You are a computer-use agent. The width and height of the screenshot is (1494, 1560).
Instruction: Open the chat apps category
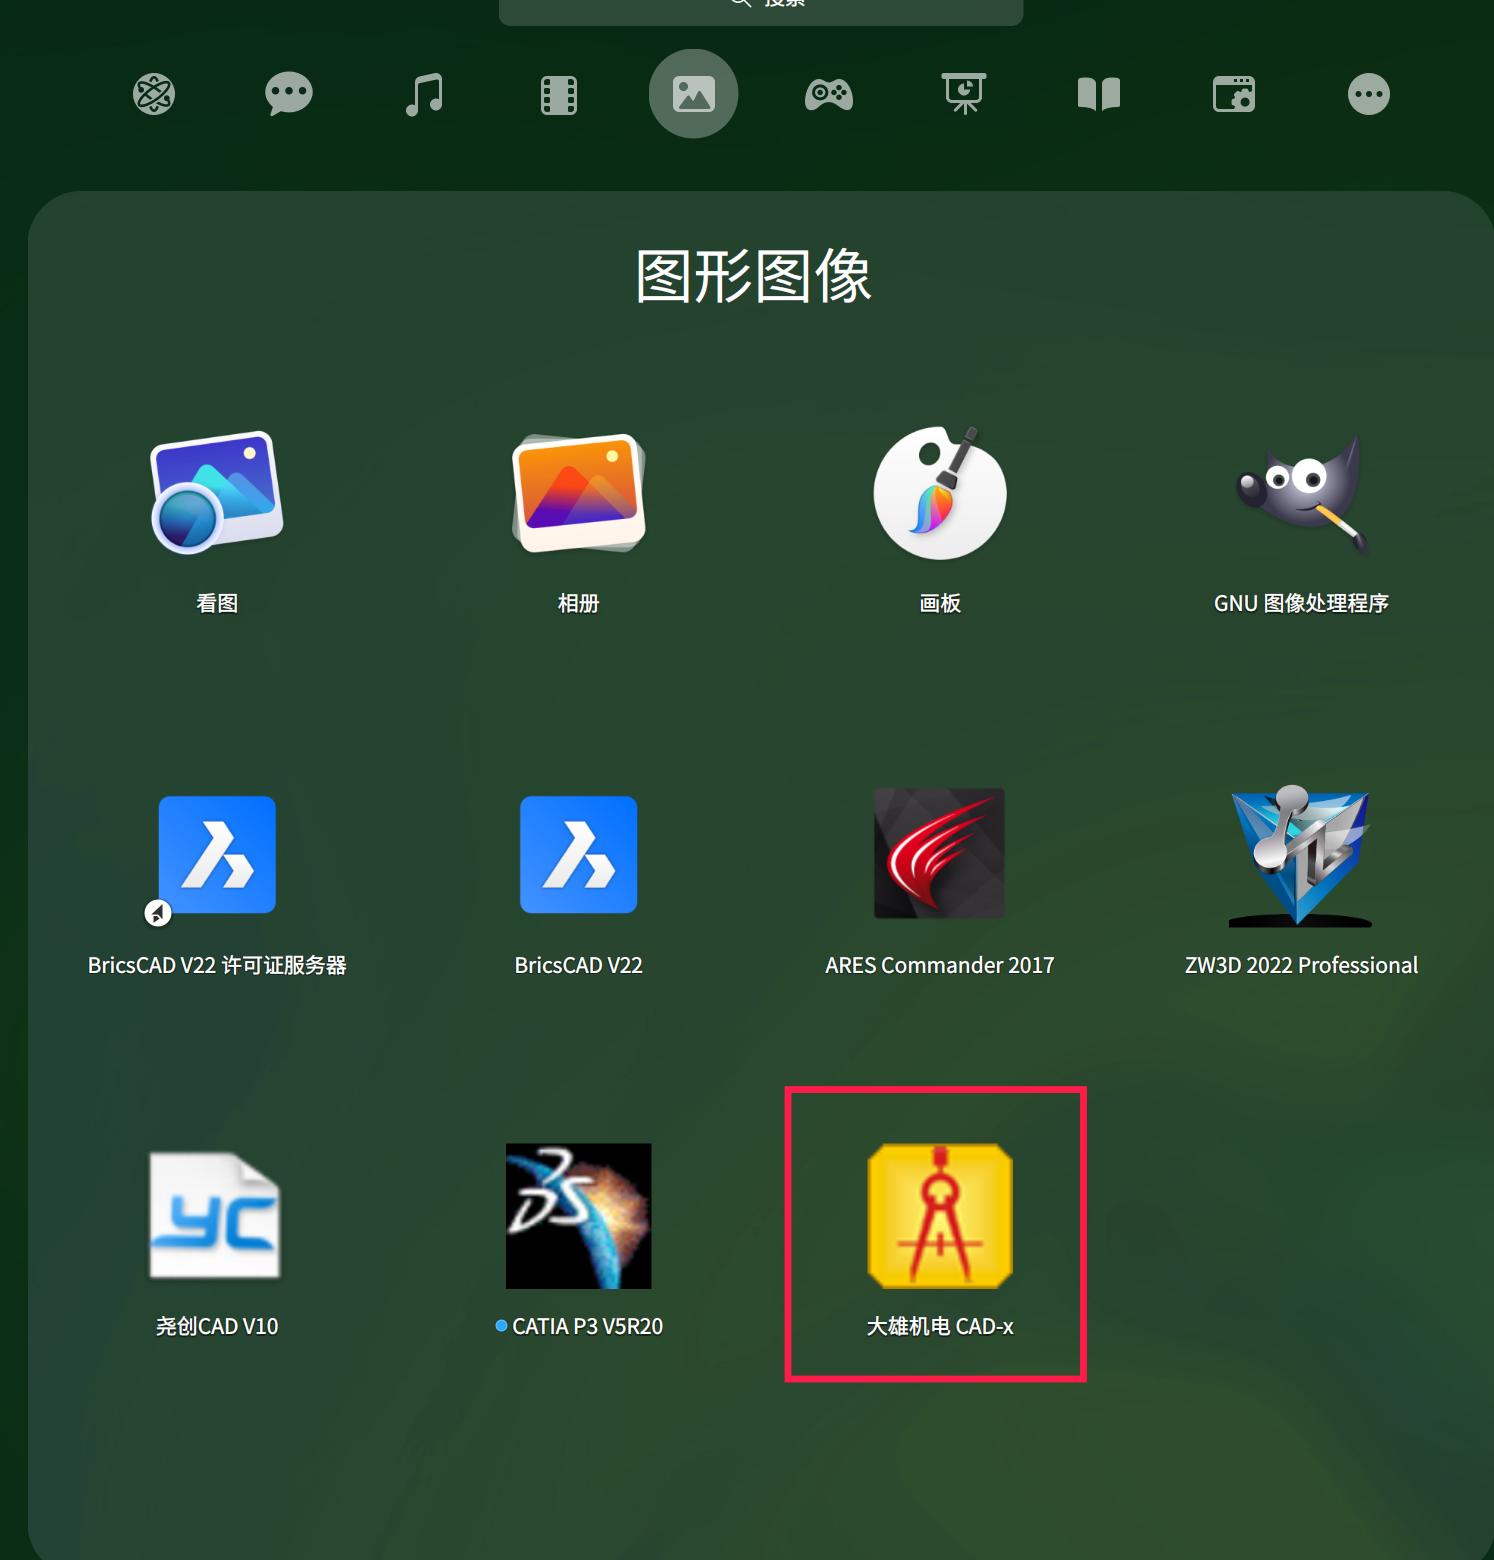[x=288, y=93]
